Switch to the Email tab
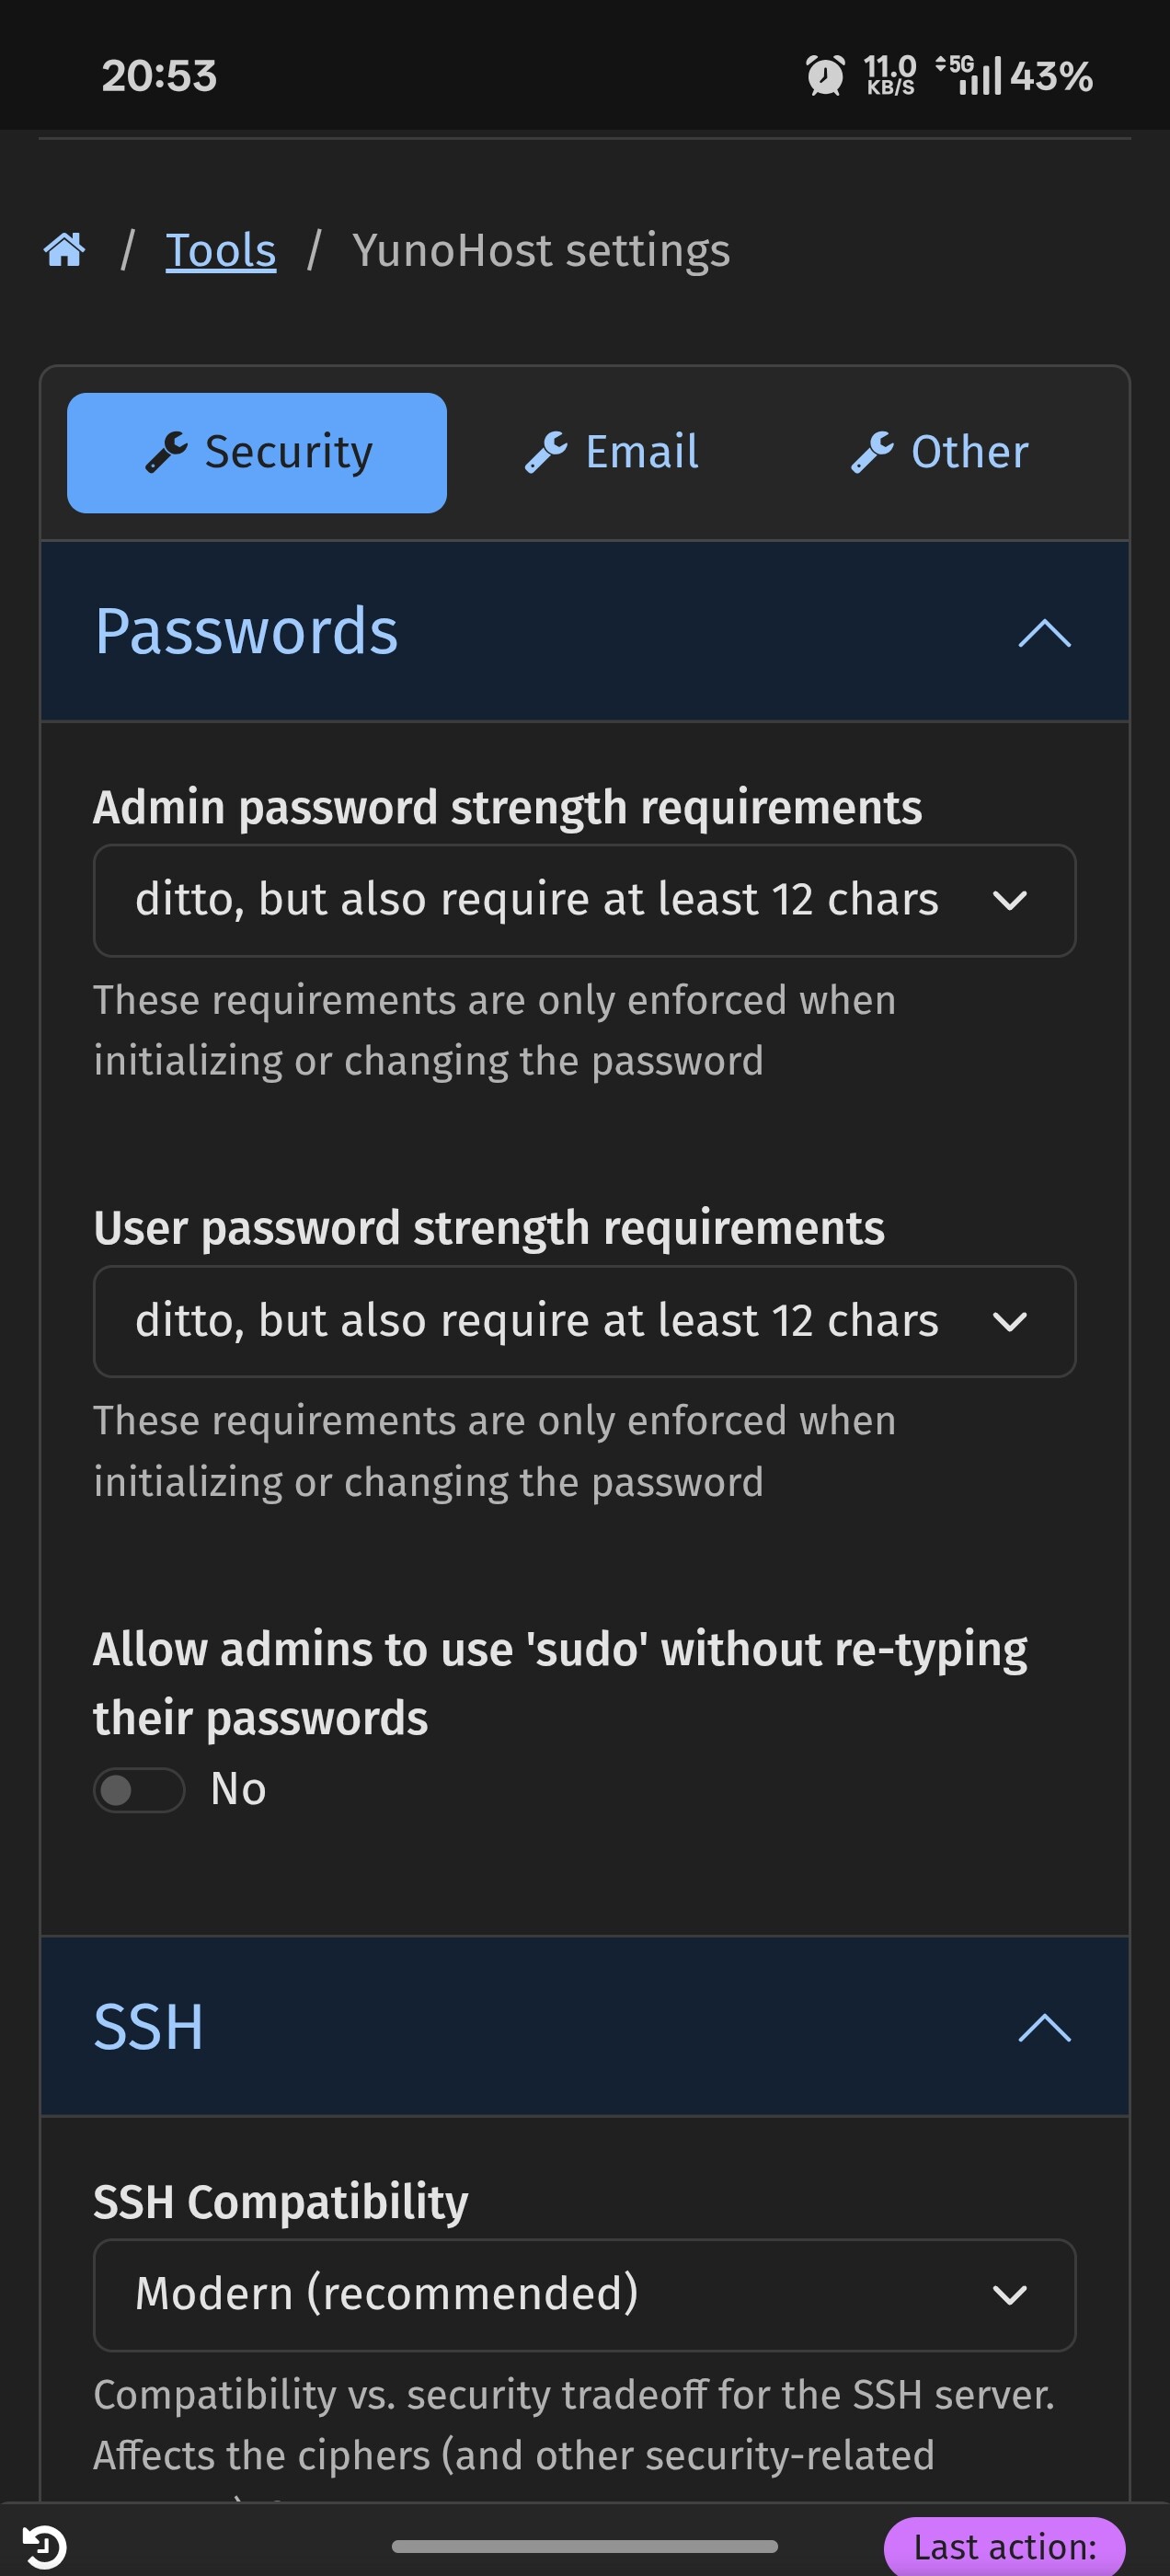The height and width of the screenshot is (2576, 1170). [x=612, y=452]
